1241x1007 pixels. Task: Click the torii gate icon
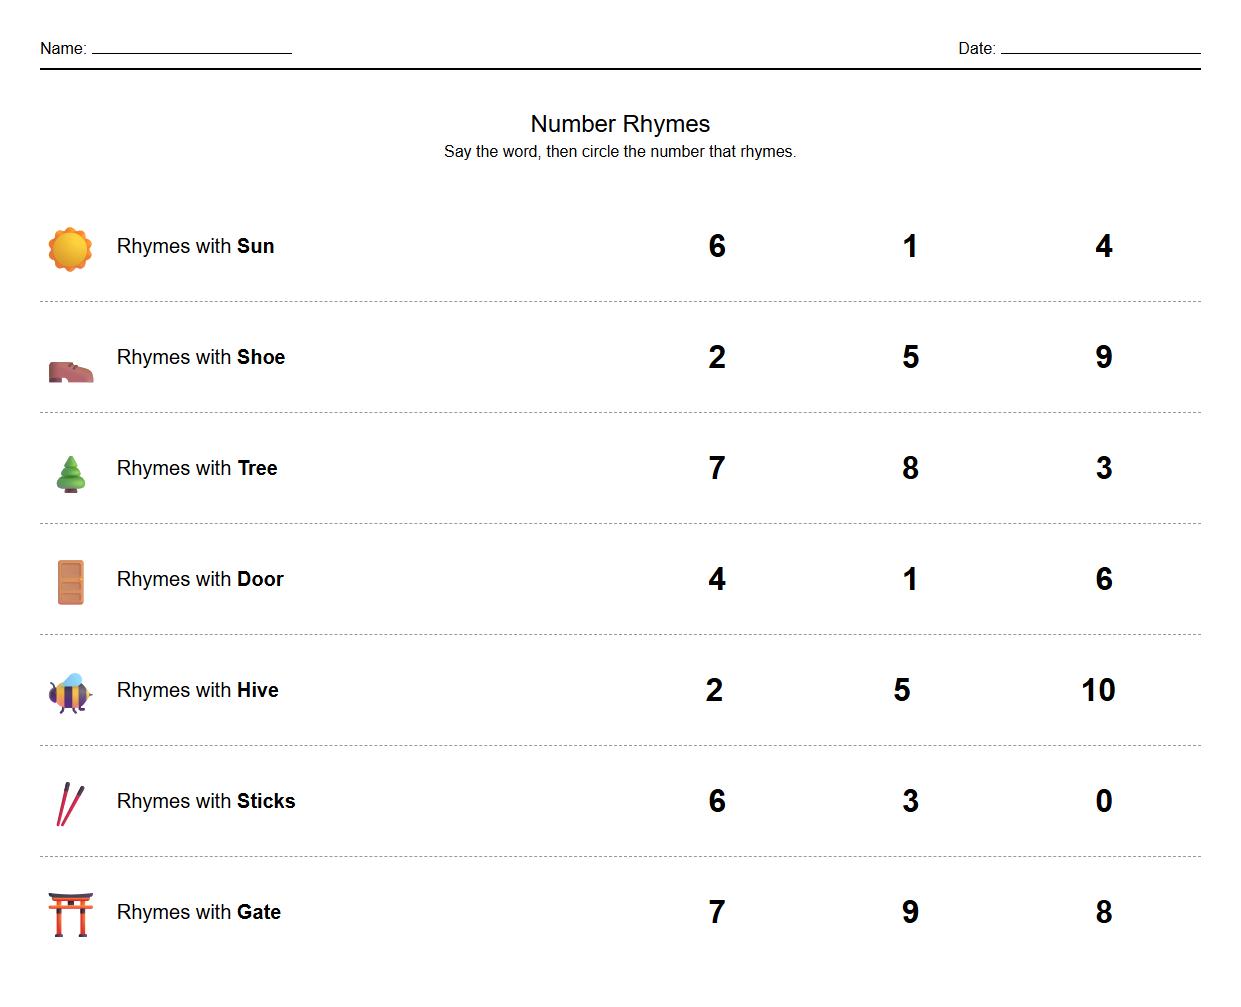(70, 914)
